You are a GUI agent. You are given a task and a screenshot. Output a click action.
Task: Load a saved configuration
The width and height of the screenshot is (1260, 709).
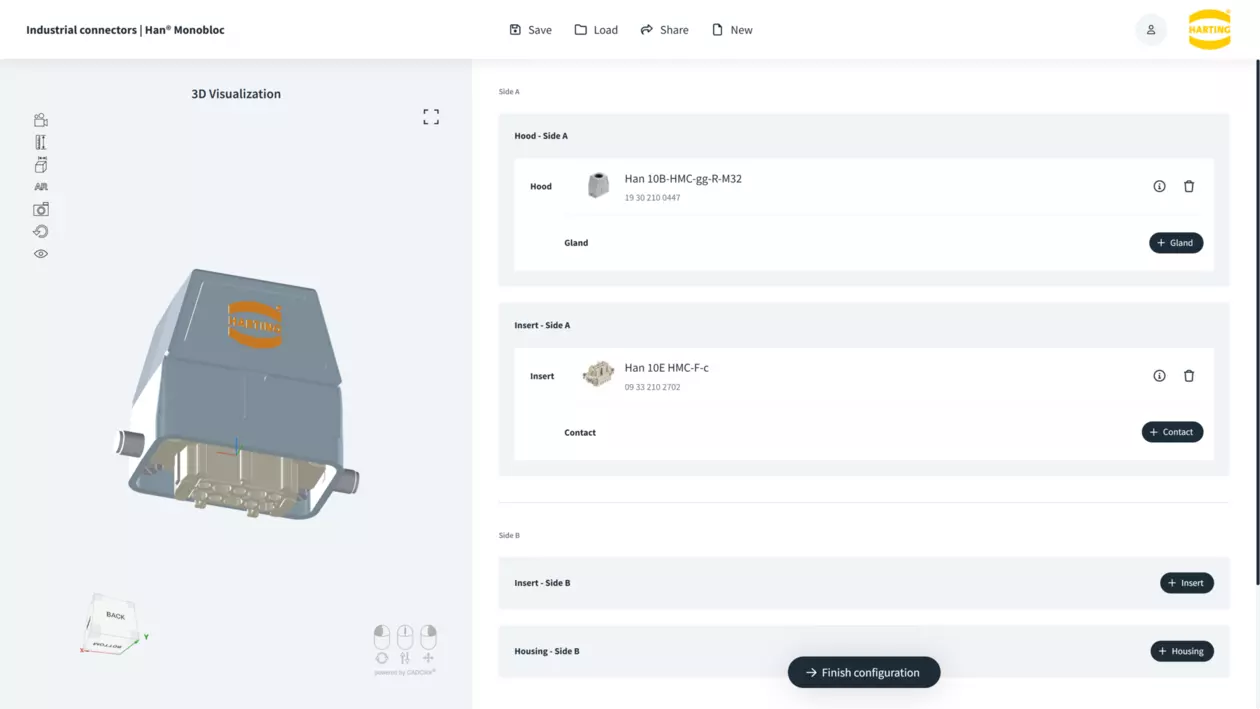(x=596, y=30)
